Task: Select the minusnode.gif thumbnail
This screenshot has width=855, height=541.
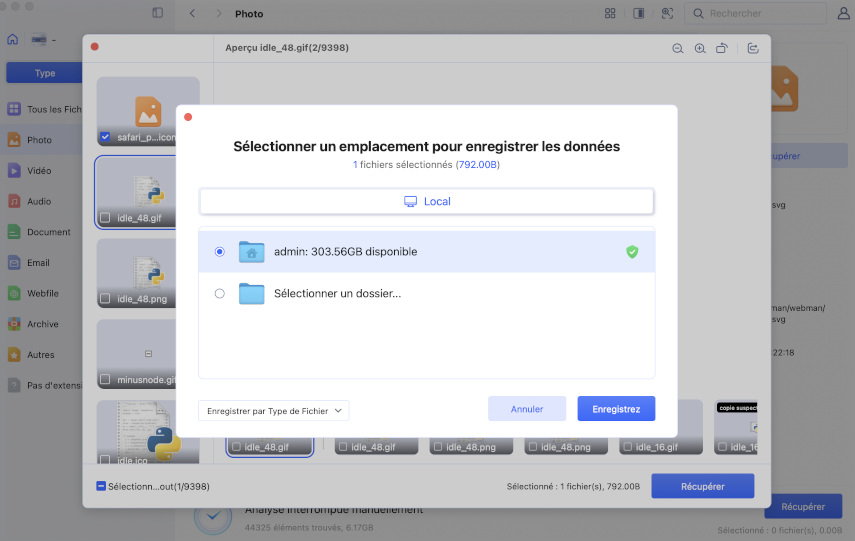Action: point(136,354)
